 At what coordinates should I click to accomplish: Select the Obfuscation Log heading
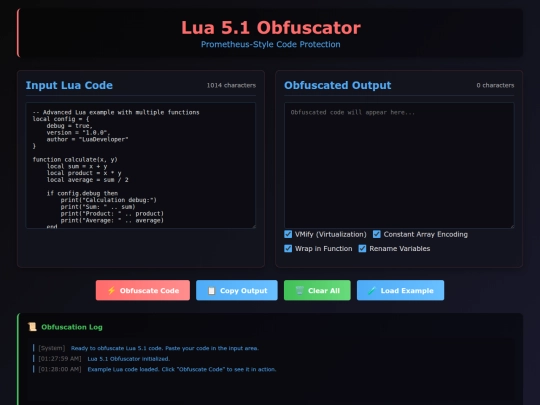click(72, 327)
